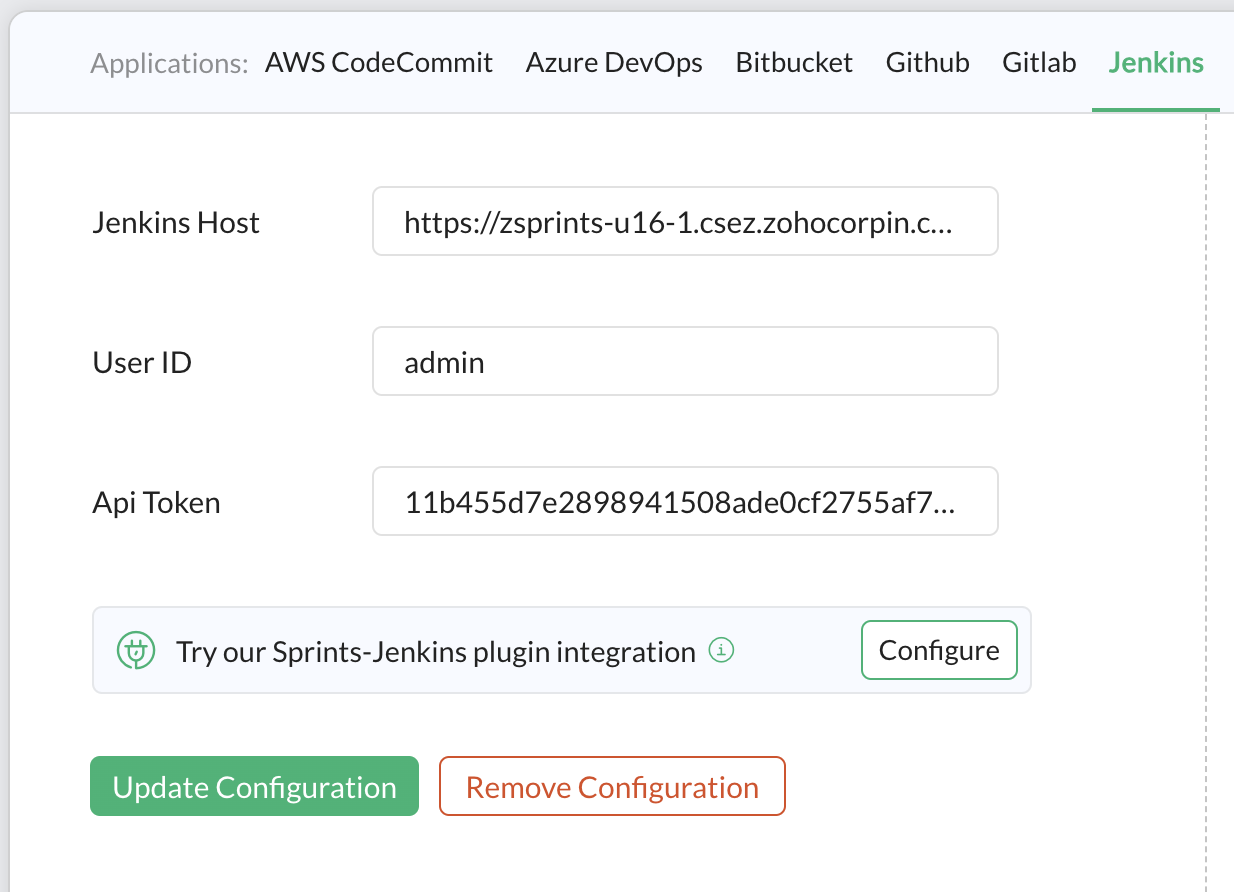Screen dimensions: 1234x892
Task: Click the Configure button
Action: 939,651
